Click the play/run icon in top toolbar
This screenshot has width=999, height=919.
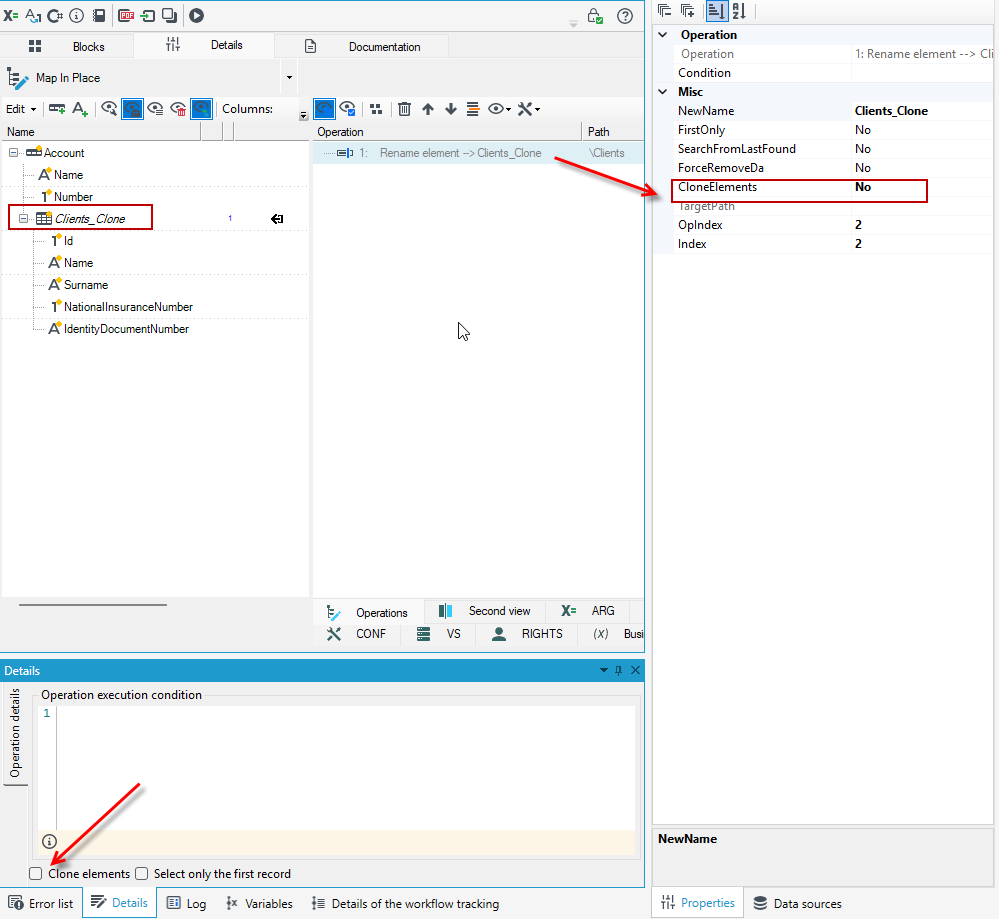(x=196, y=15)
